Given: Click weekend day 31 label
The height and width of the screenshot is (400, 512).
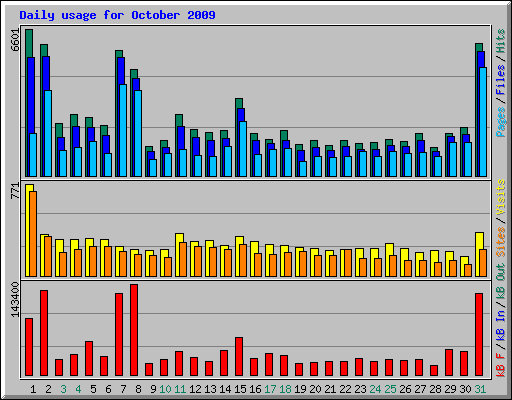Looking at the screenshot, I should [480, 389].
